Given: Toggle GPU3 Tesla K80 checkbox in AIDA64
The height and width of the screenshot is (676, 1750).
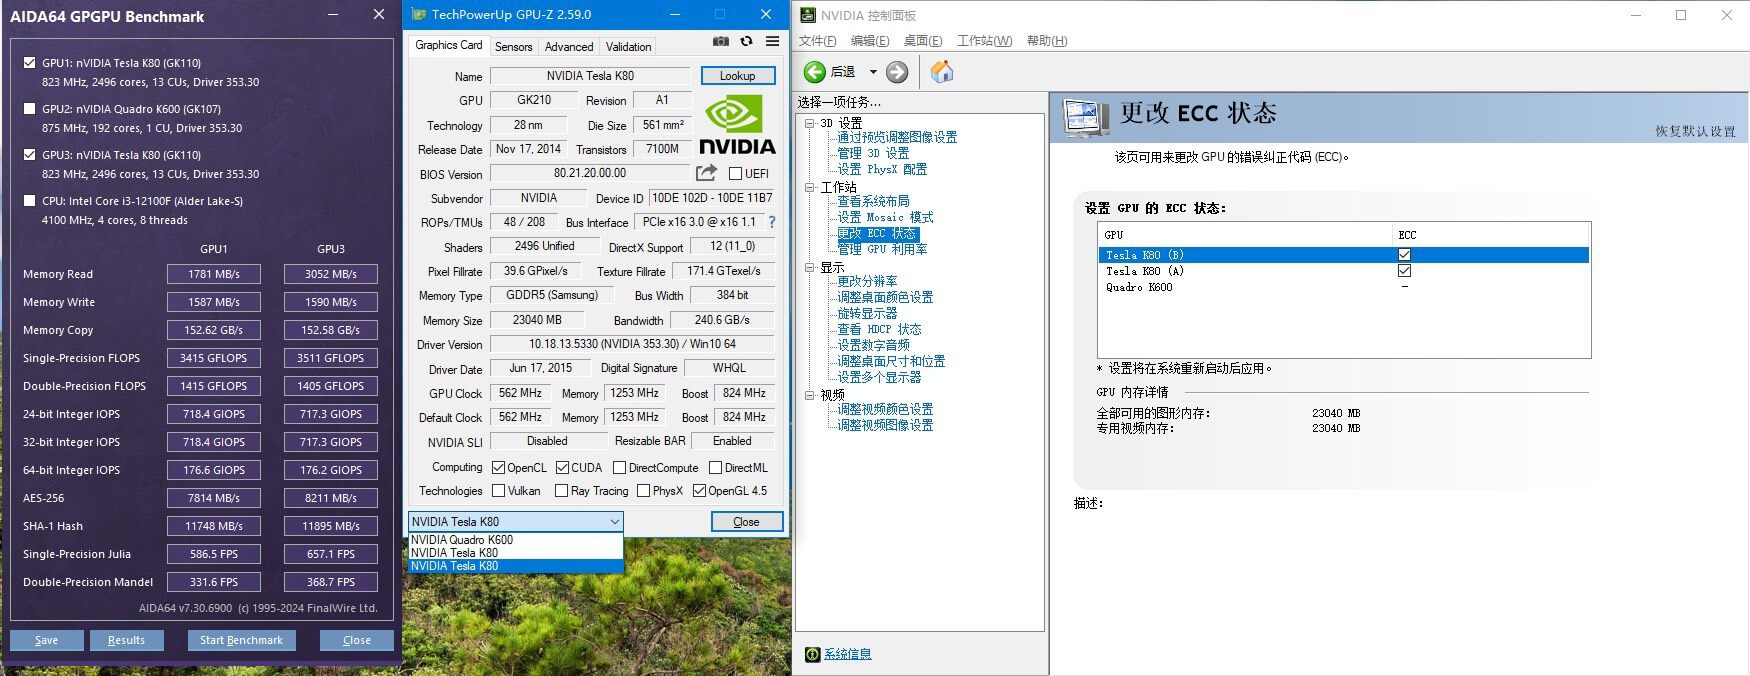Looking at the screenshot, I should tap(29, 155).
